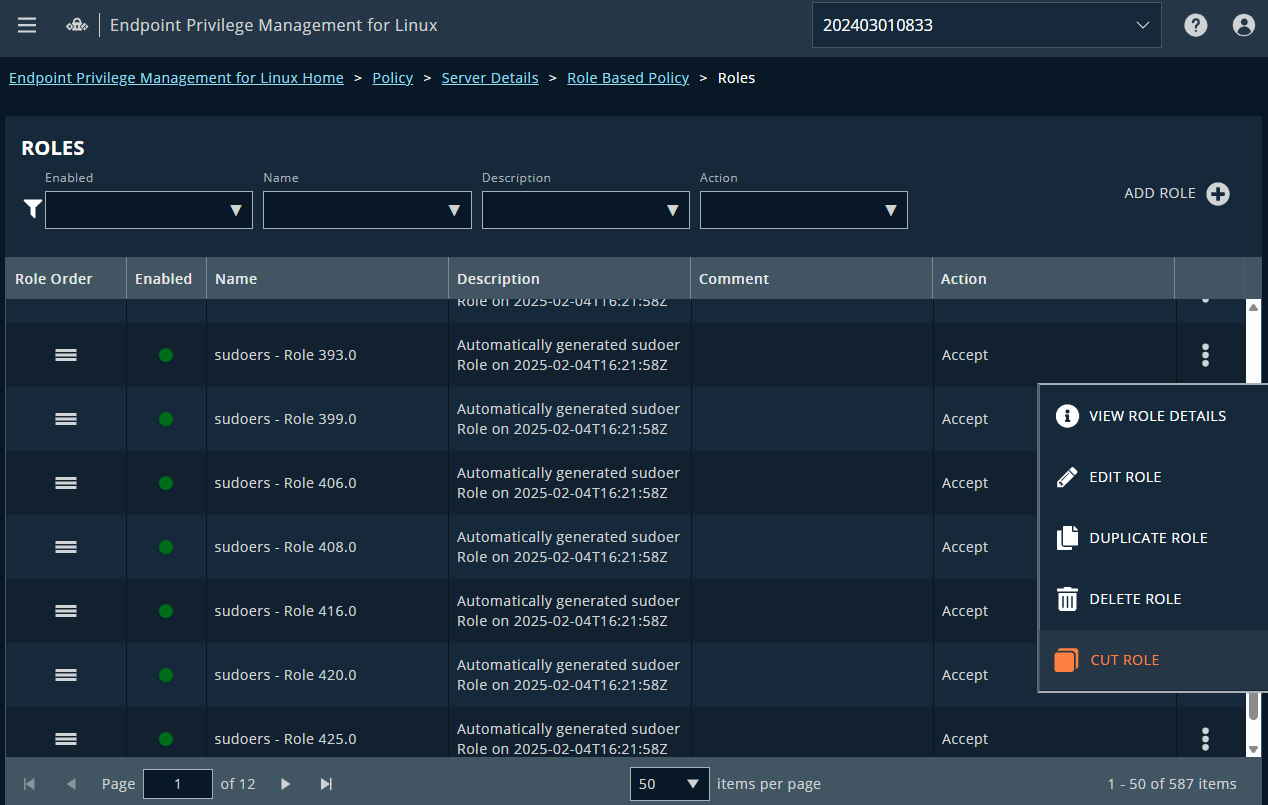Click the page number input field
Screen dimensions: 1268x805
pyautogui.click(x=178, y=784)
